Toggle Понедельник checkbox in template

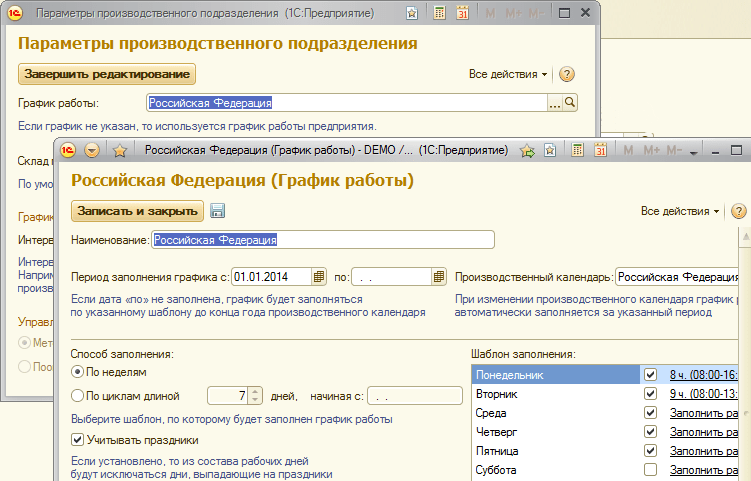click(x=650, y=375)
